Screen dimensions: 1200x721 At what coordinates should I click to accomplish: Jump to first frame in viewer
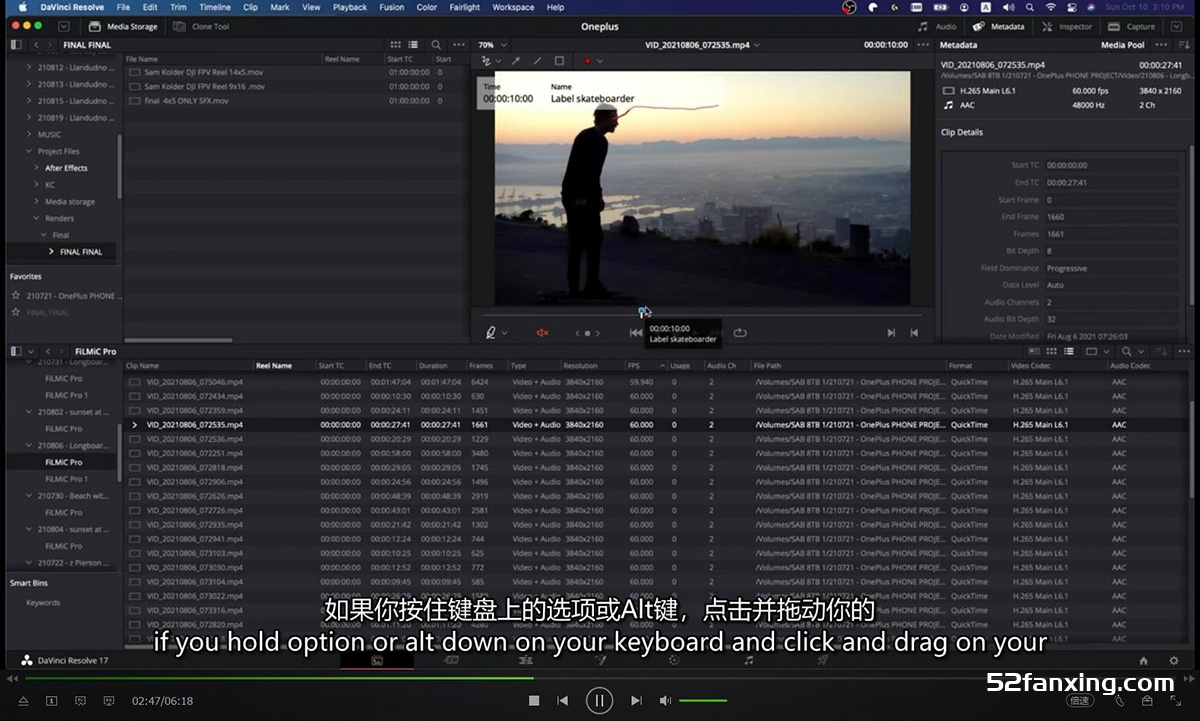pyautogui.click(x=635, y=333)
